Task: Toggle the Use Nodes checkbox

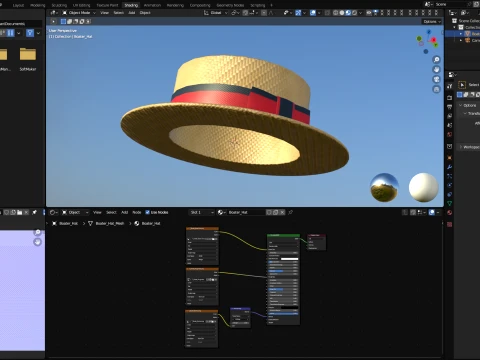Action: [x=147, y=212]
